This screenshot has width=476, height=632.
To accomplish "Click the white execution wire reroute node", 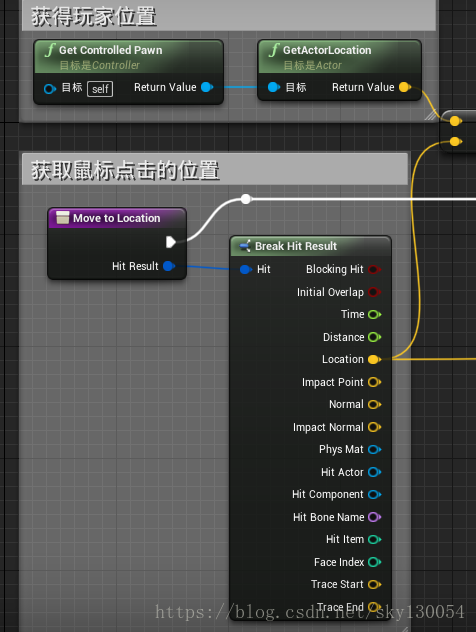I will point(246,199).
